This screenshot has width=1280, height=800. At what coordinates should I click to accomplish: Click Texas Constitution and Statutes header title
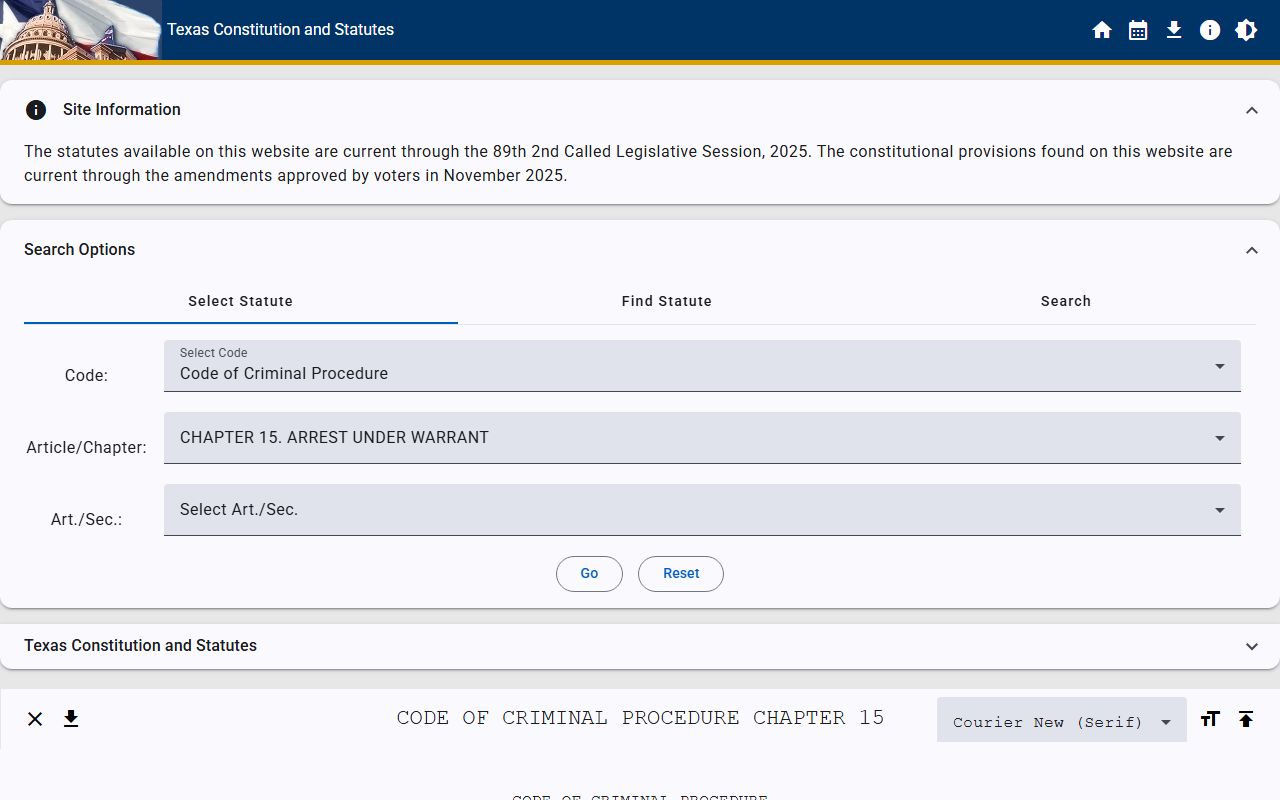(x=280, y=30)
